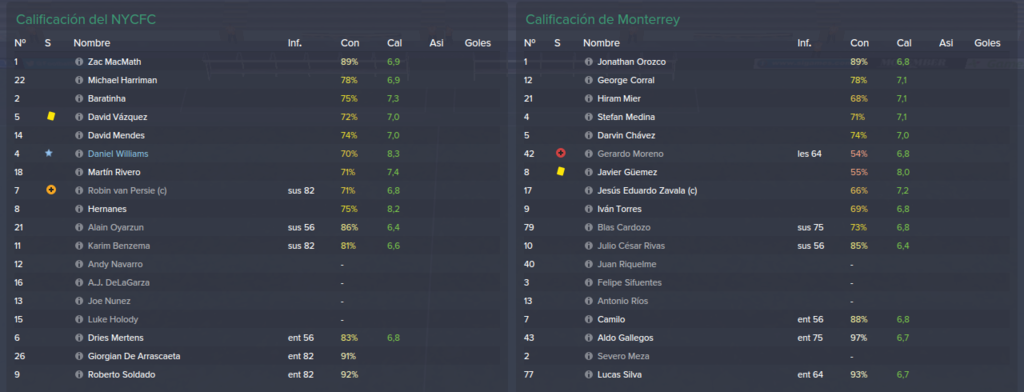Click red injury icon for Gerardo Moreno
1024x392 pixels.
pyautogui.click(x=560, y=154)
